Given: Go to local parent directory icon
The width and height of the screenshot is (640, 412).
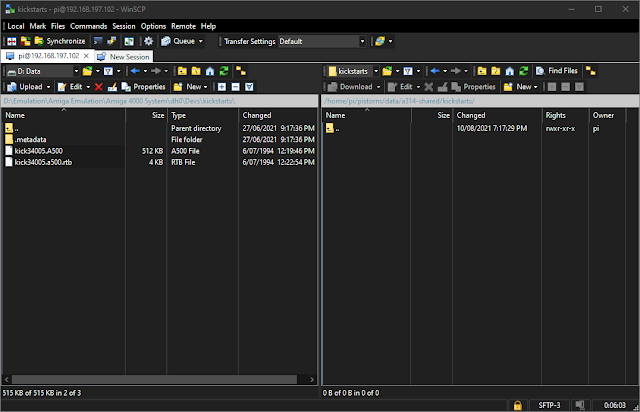Looking at the screenshot, I should click(x=182, y=71).
